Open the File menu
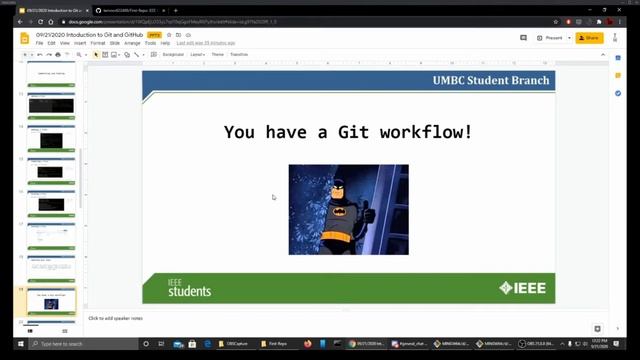The height and width of the screenshot is (360, 640). pos(39,43)
